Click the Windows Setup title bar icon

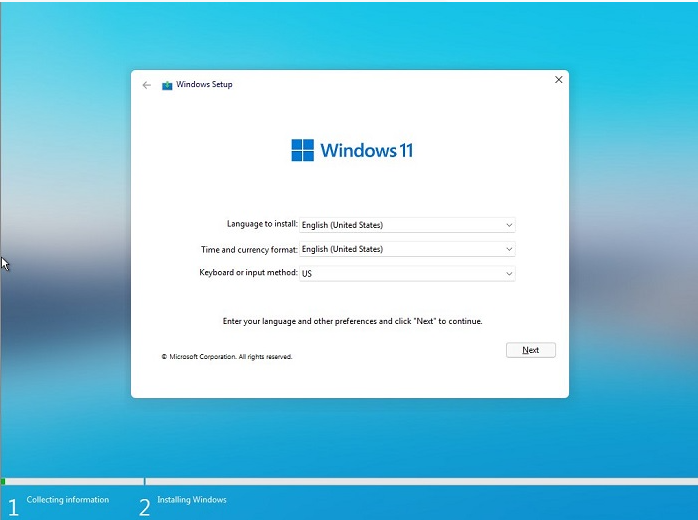point(167,85)
